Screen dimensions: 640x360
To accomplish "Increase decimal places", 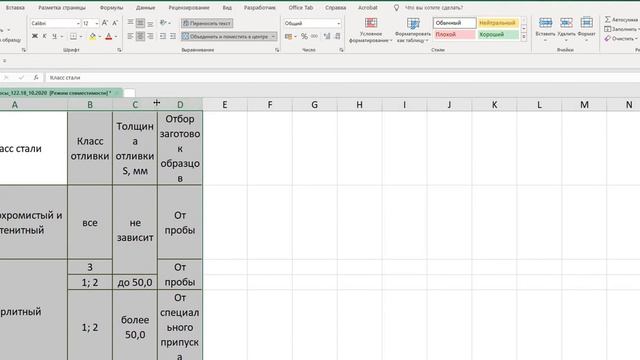I will [327, 36].
